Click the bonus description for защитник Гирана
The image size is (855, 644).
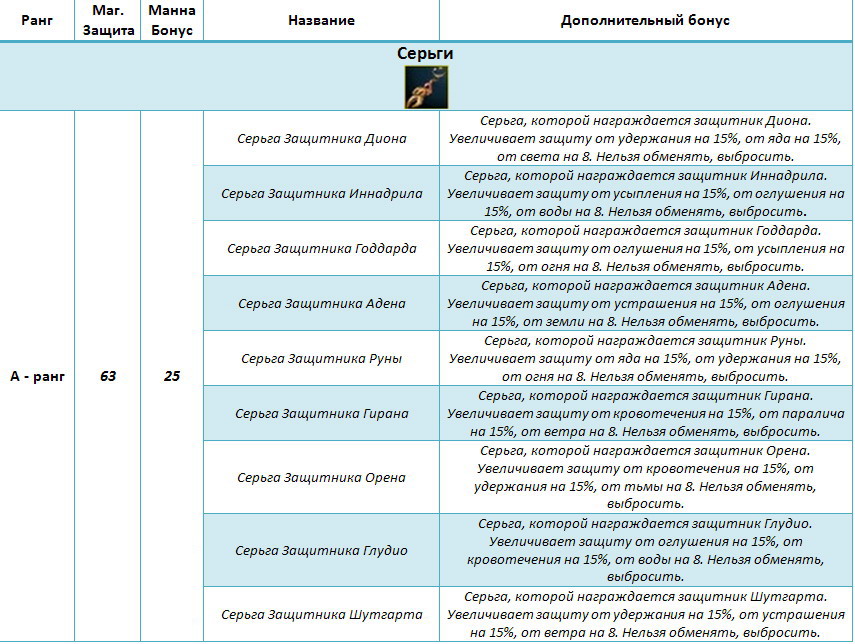(x=646, y=414)
